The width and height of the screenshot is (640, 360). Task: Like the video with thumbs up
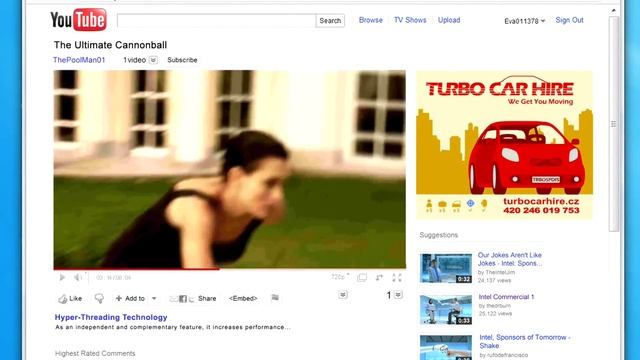click(70, 299)
